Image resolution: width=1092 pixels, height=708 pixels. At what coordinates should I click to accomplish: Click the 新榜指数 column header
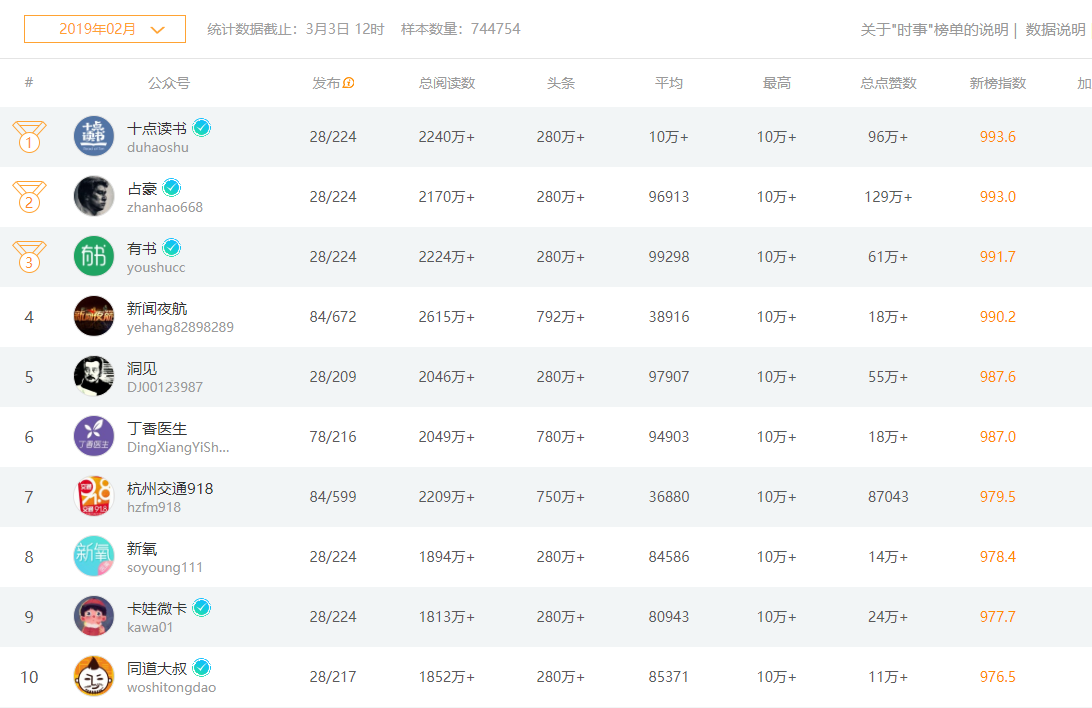(x=997, y=83)
